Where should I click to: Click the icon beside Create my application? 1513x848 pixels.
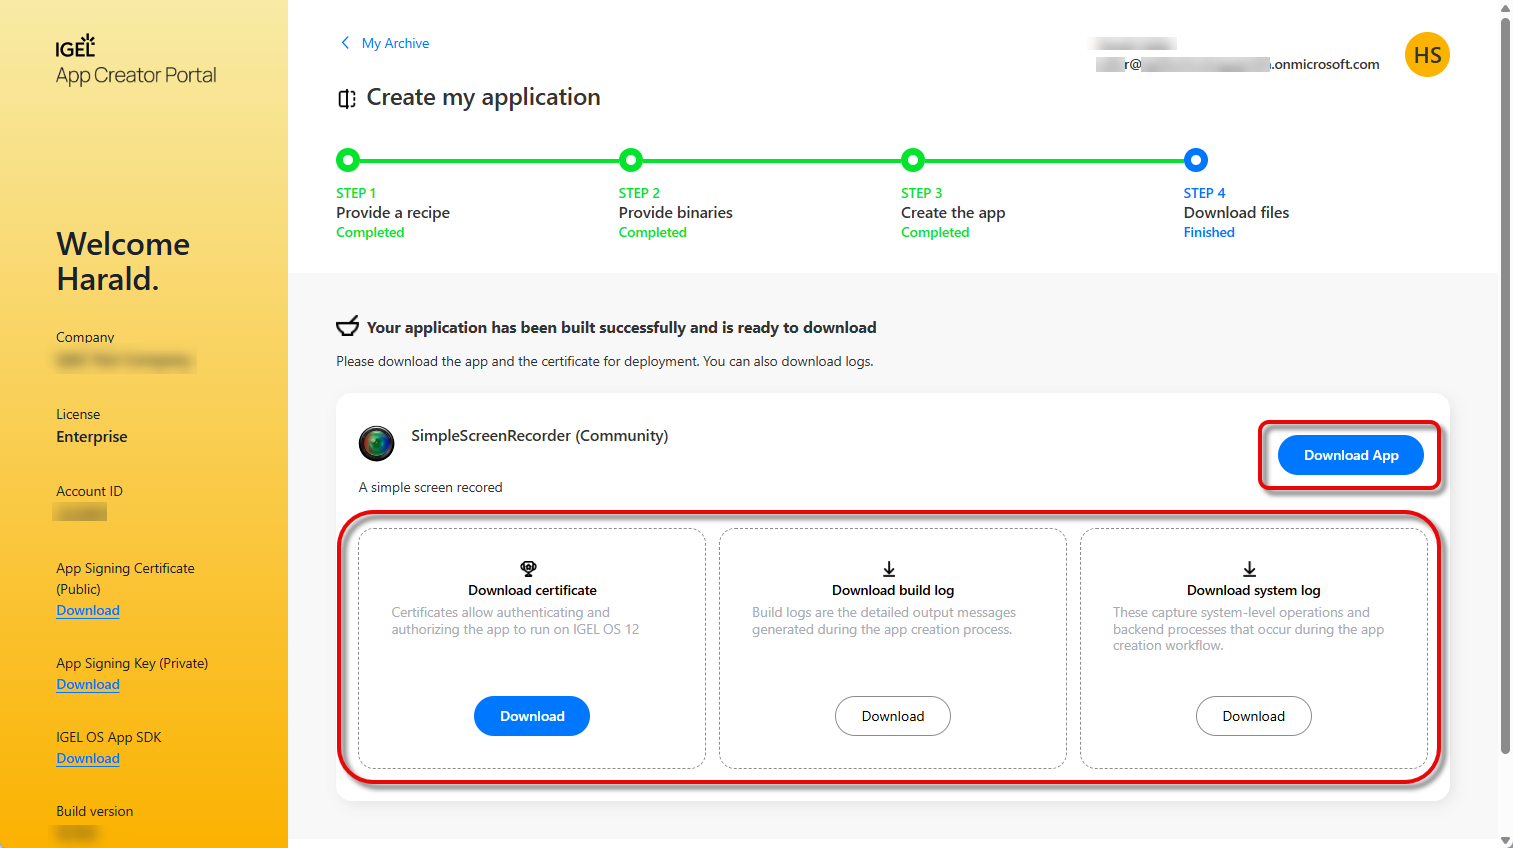tap(347, 98)
